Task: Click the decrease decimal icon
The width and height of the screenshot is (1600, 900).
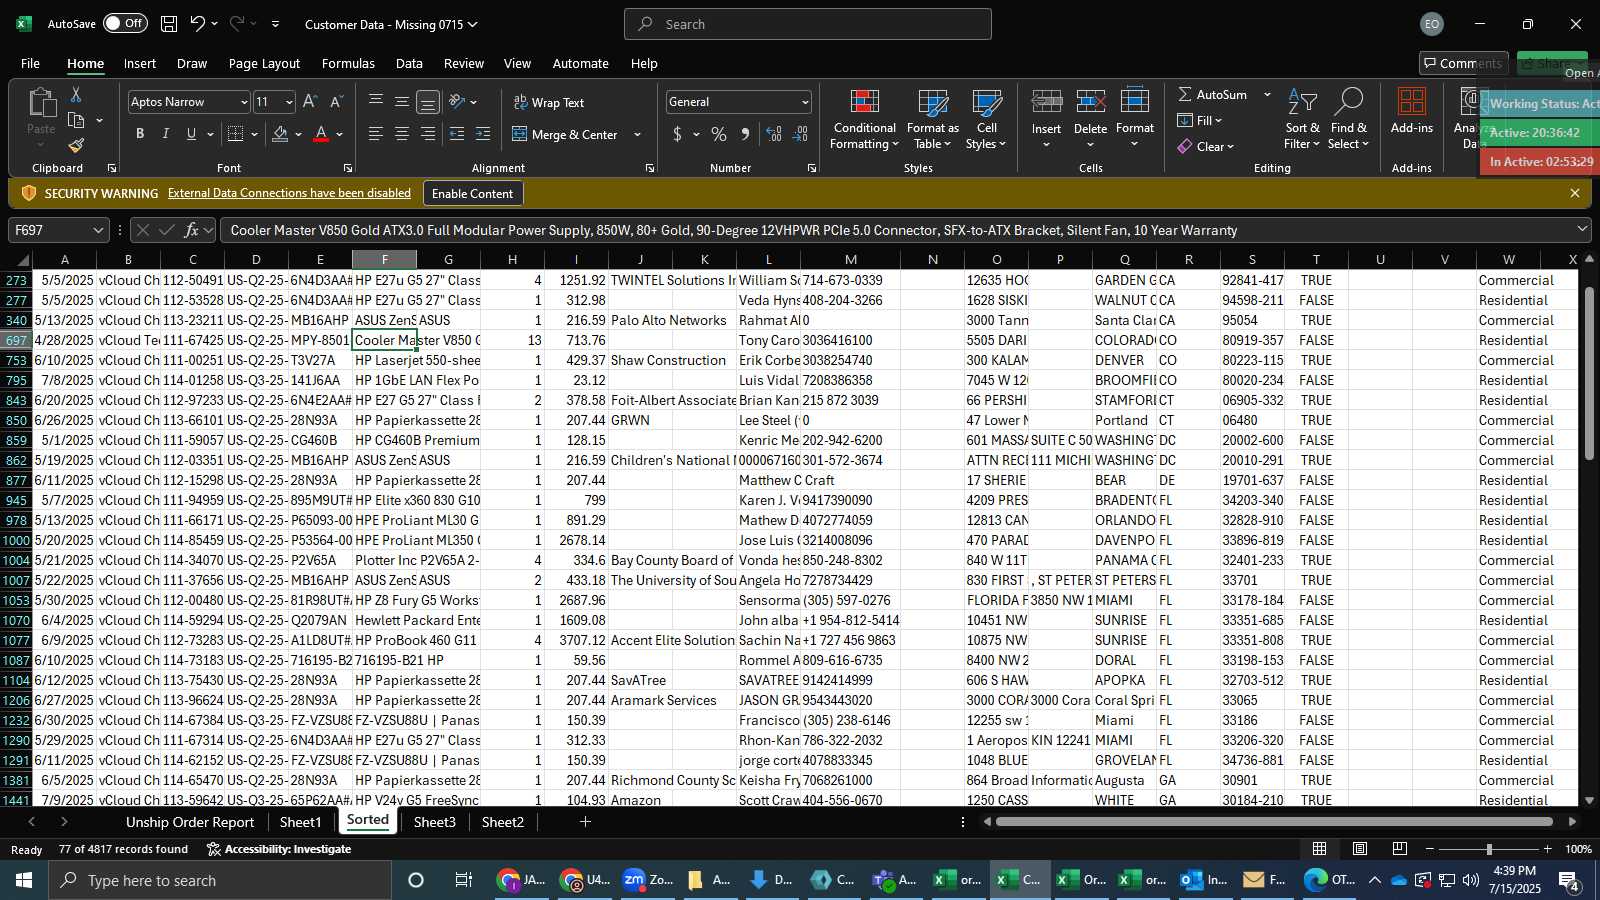Action: [x=800, y=134]
